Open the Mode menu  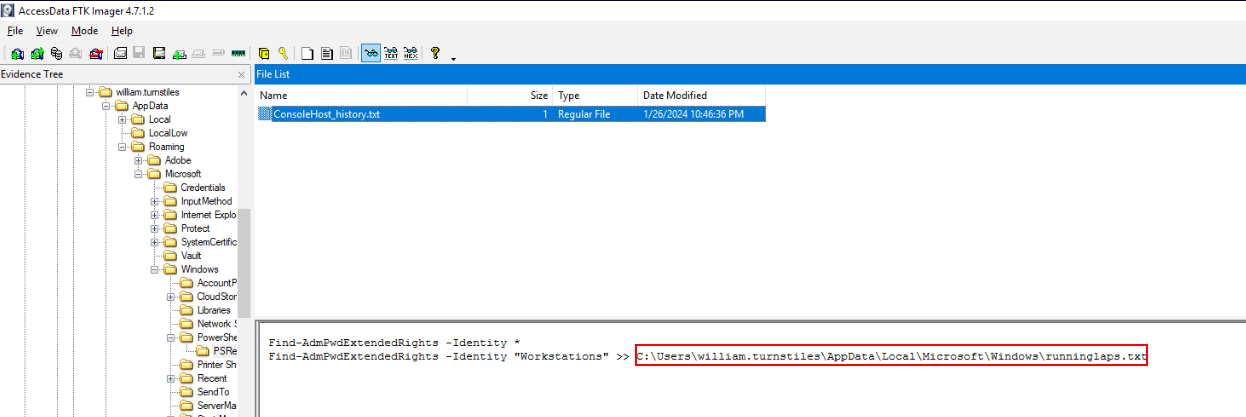(85, 31)
